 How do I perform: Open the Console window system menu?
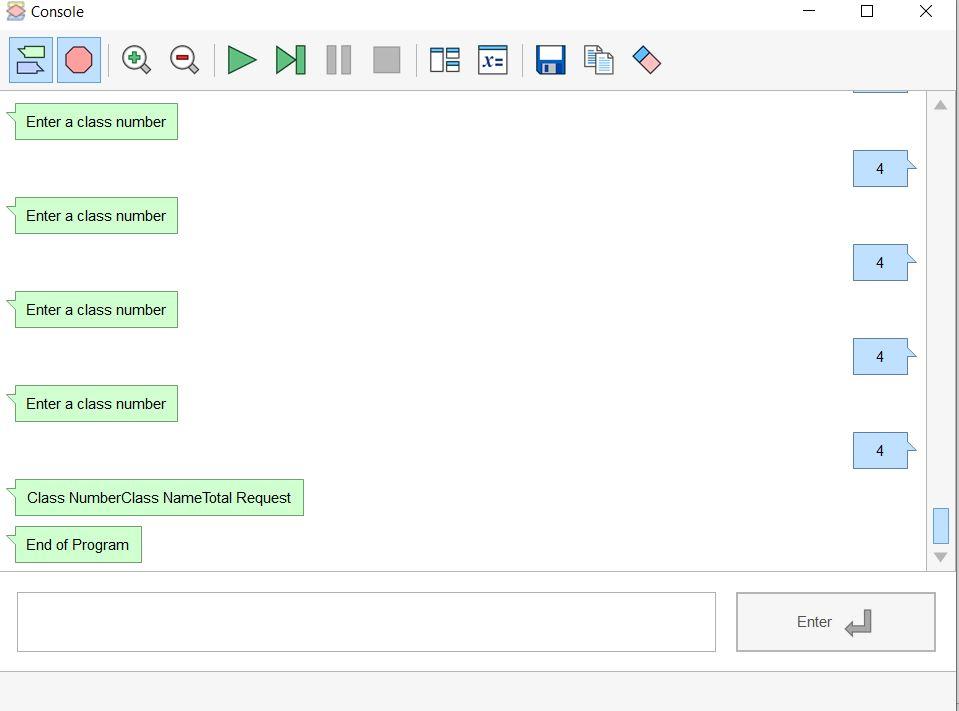click(14, 11)
